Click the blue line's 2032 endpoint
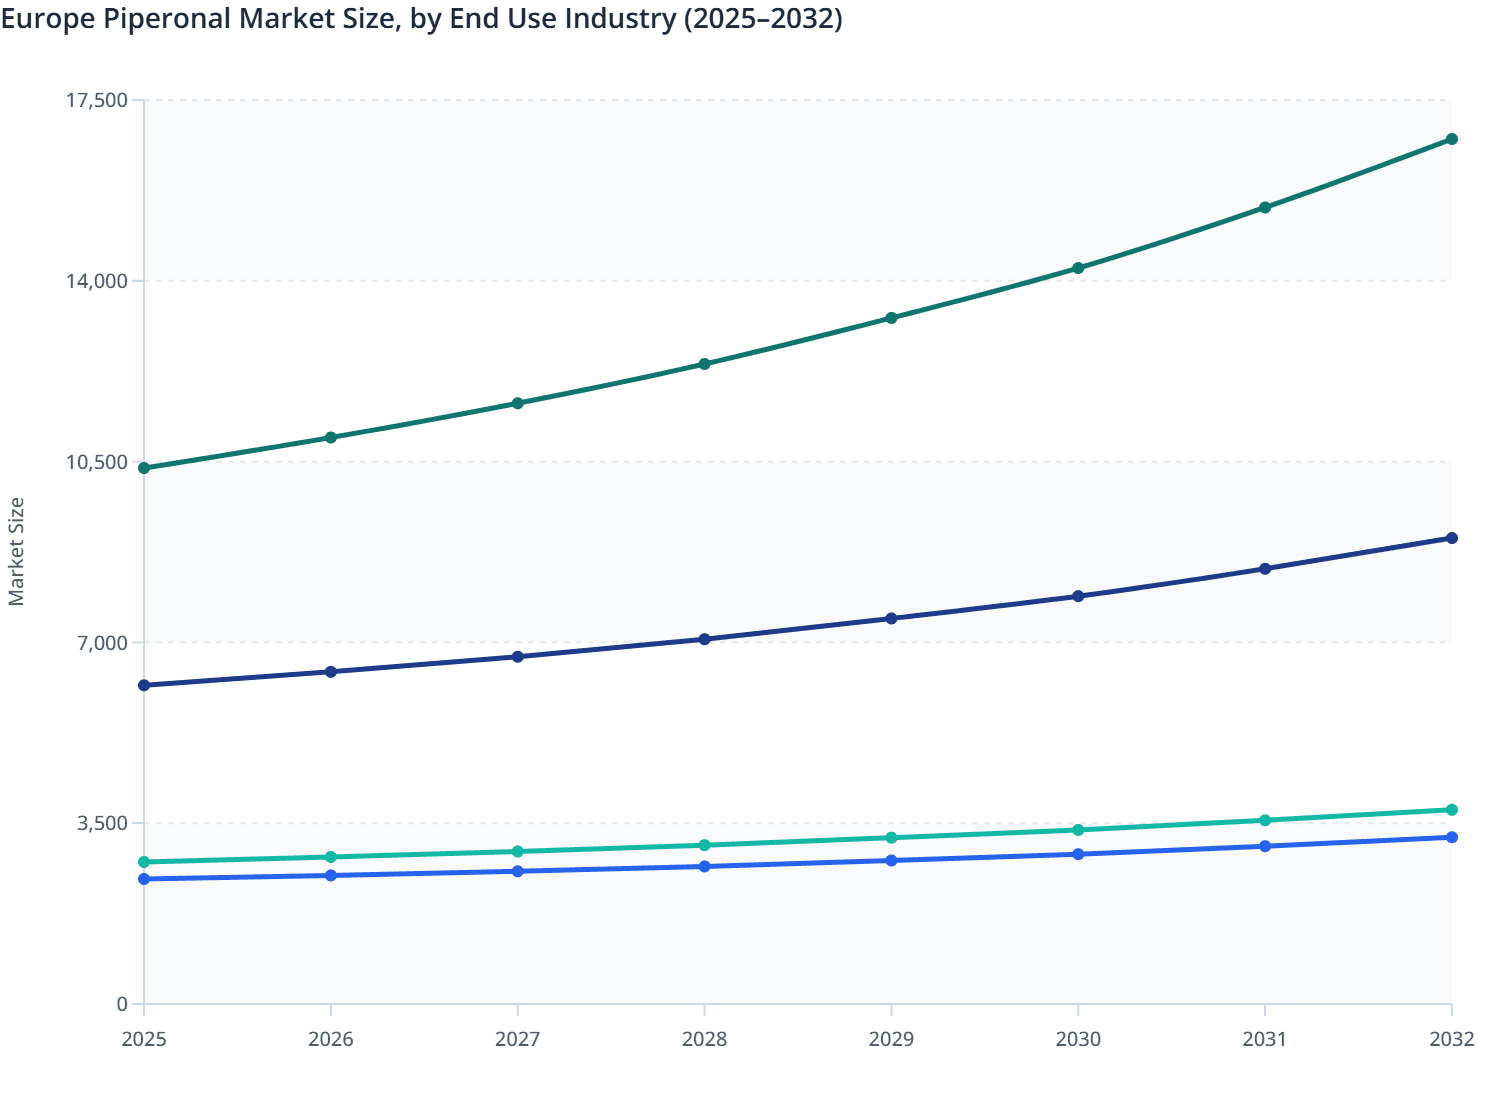1508x1120 pixels. [x=1452, y=836]
